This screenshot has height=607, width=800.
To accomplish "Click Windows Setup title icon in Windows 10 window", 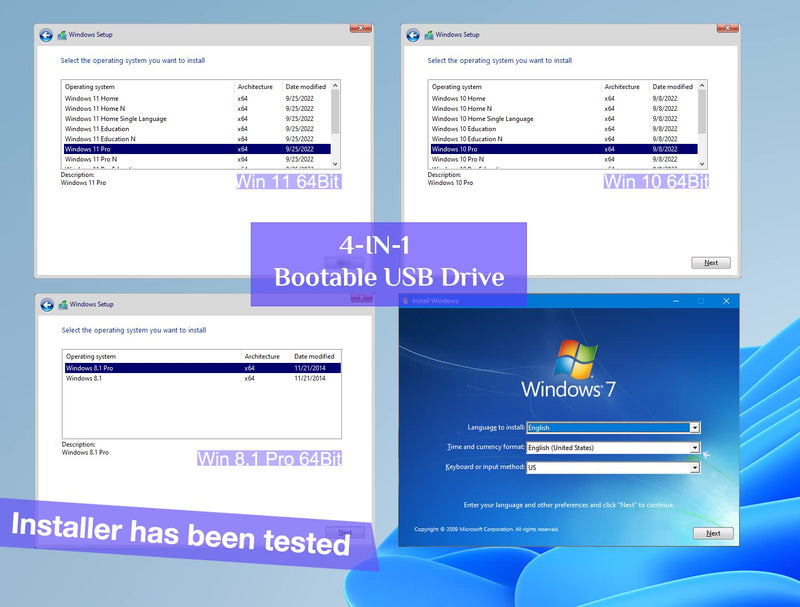I will [429, 35].
